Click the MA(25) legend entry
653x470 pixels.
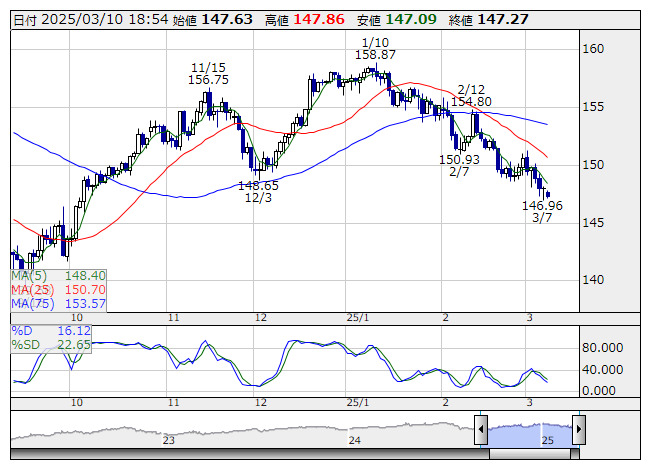[58, 289]
